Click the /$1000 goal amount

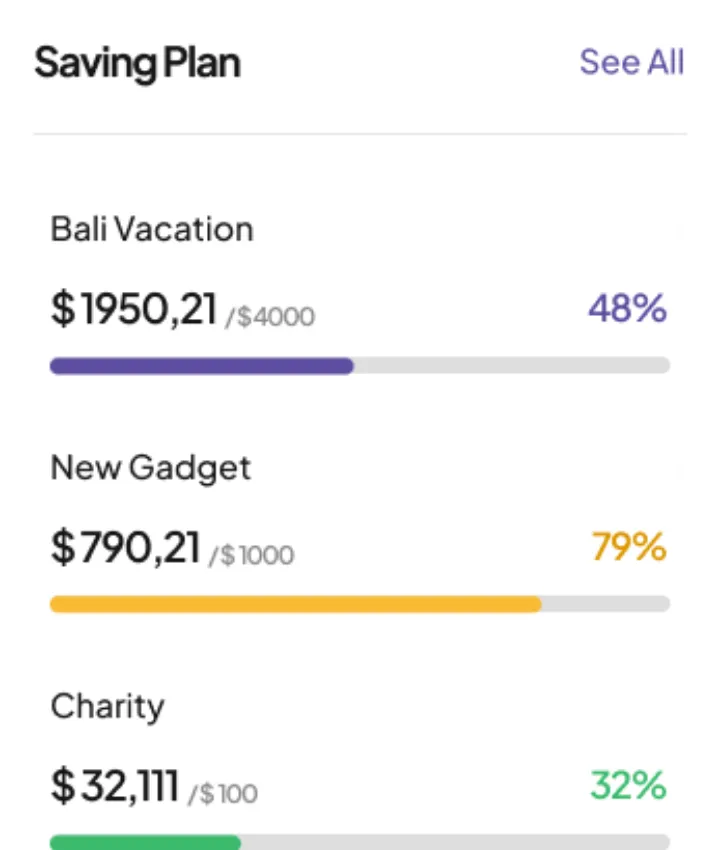pos(252,555)
